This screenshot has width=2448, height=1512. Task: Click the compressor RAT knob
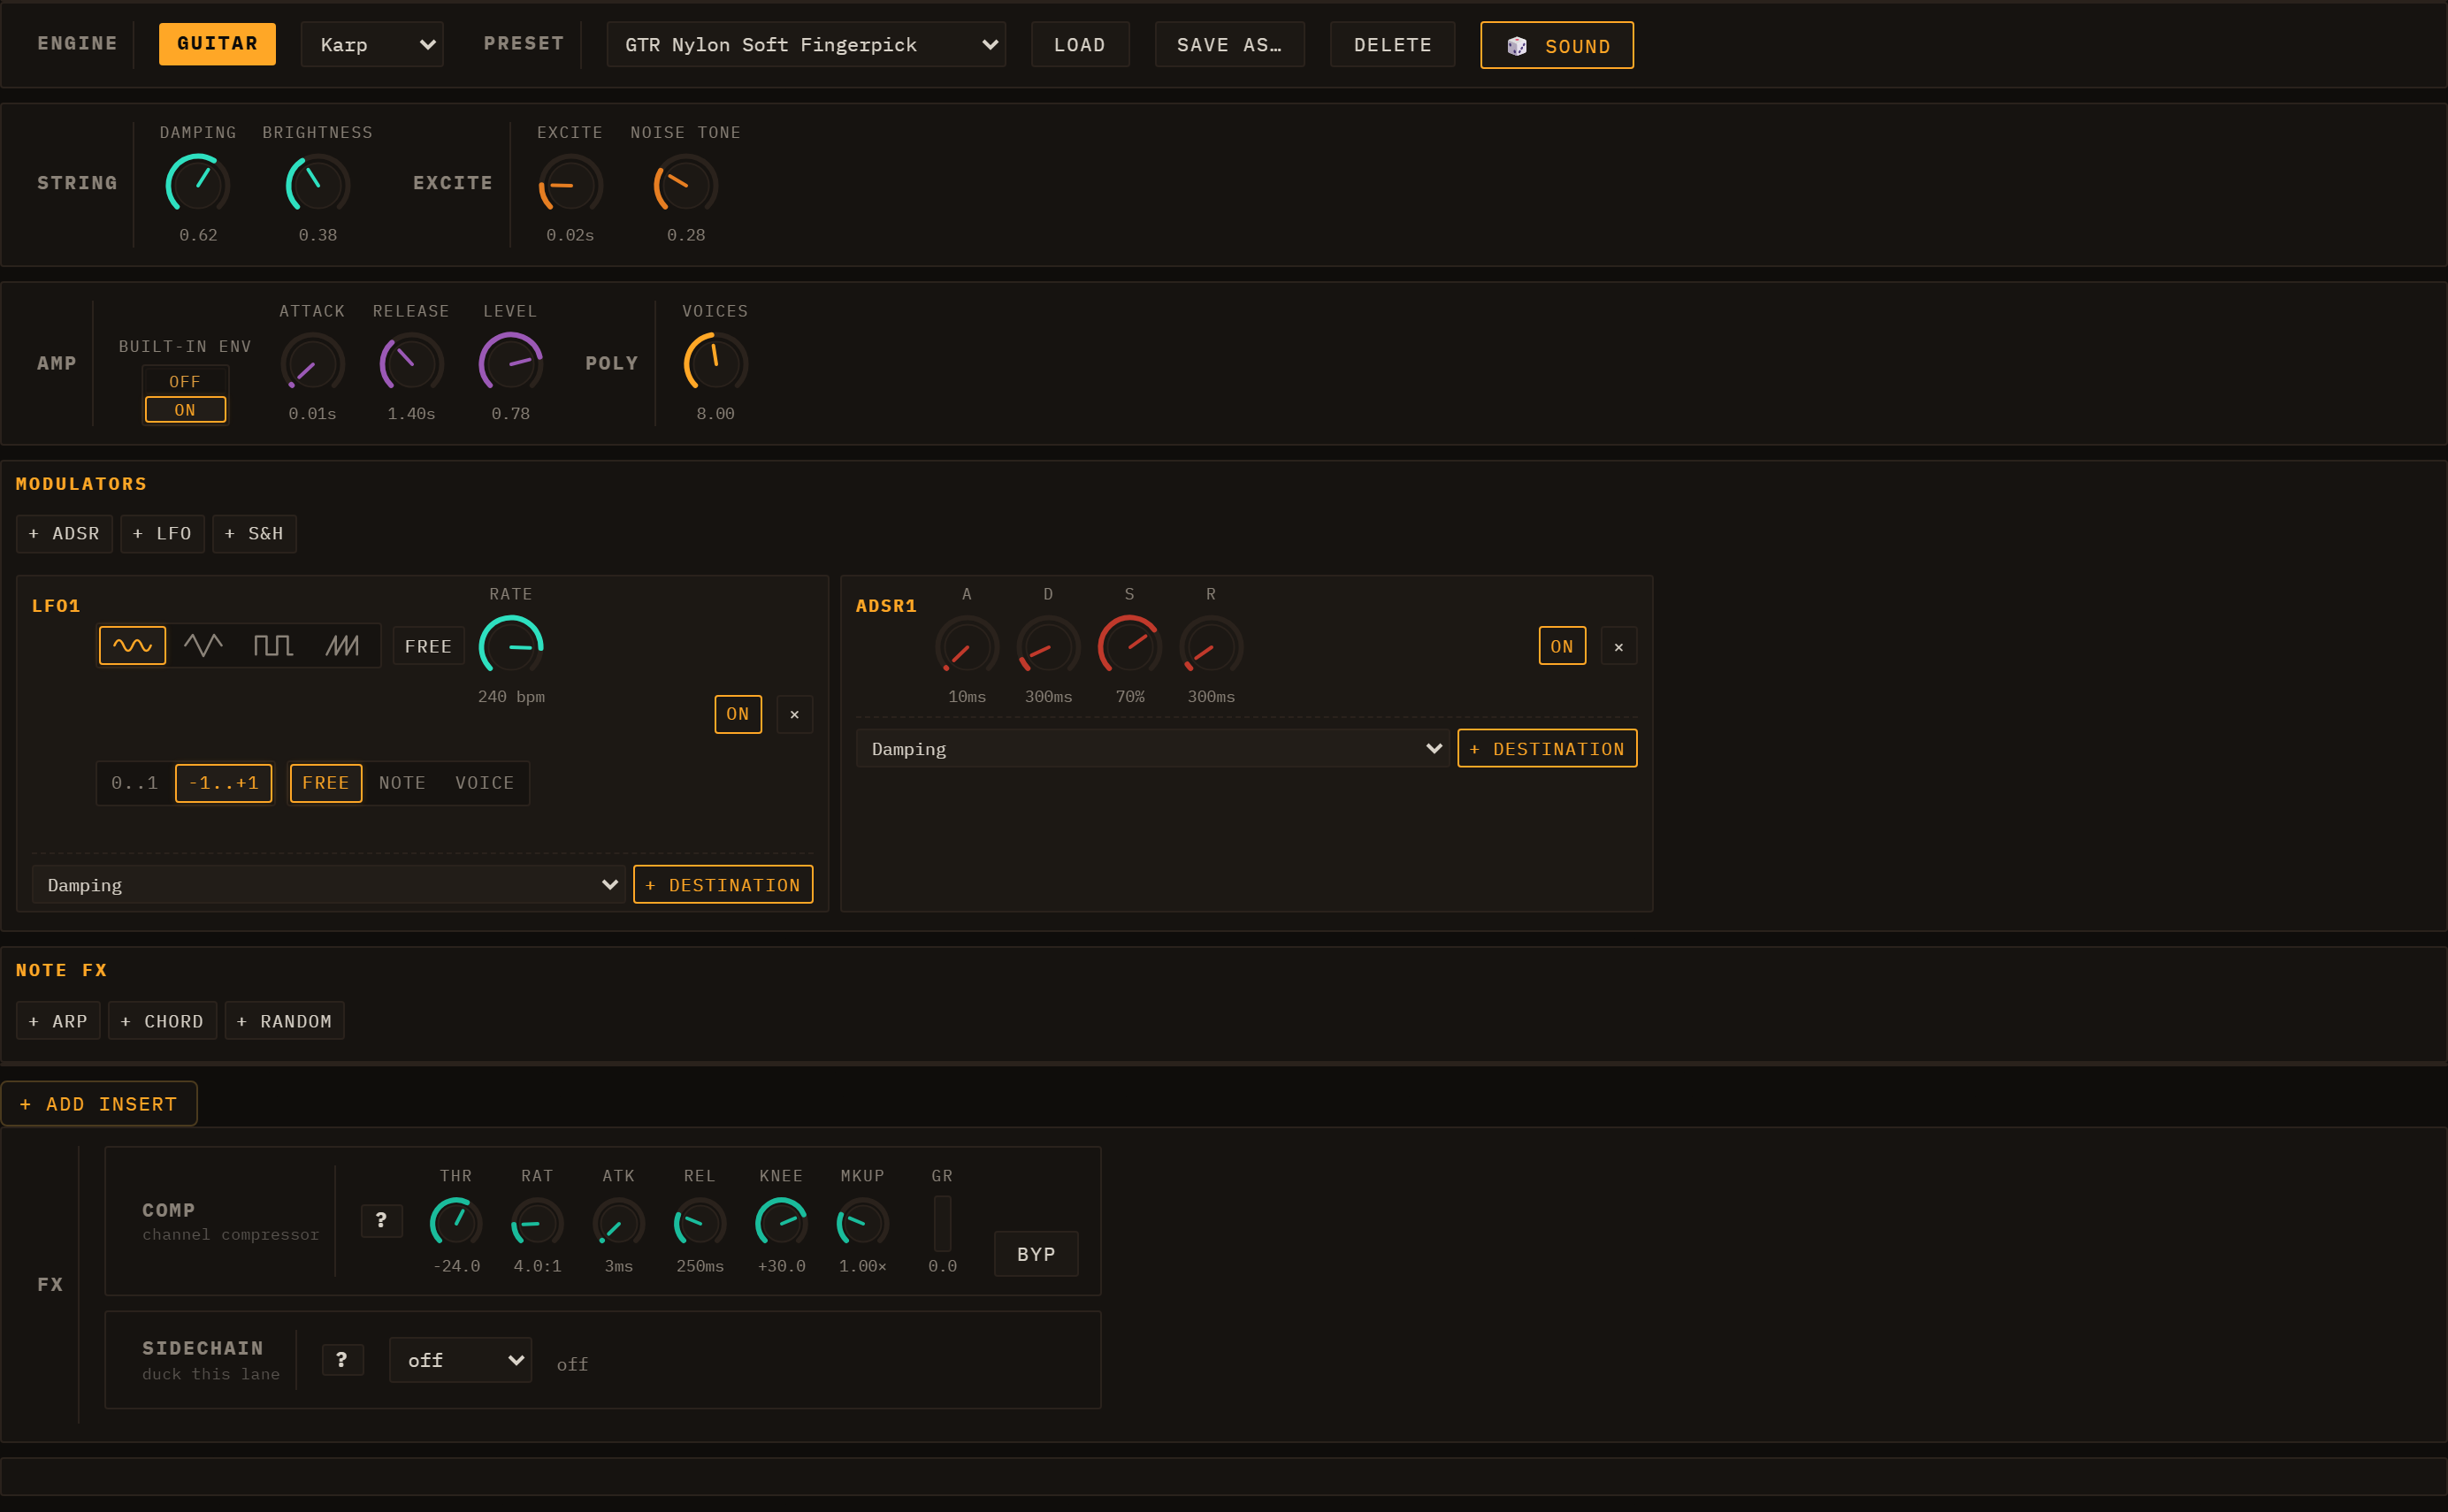[537, 1223]
